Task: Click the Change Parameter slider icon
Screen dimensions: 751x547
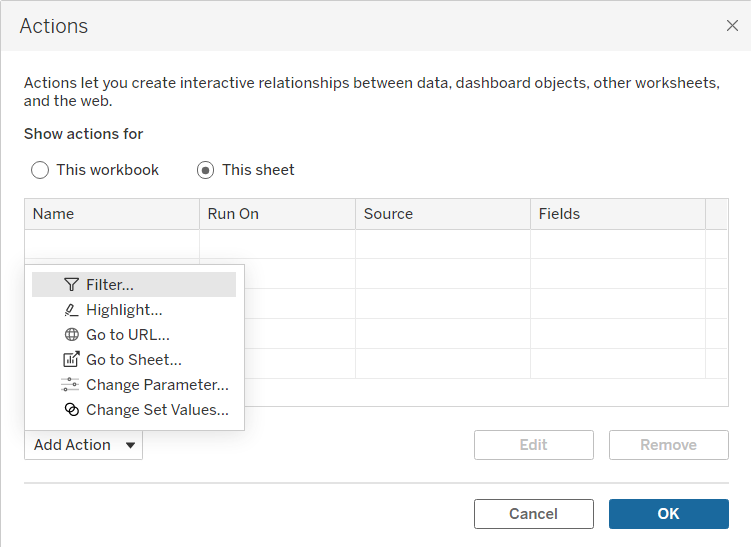Action: pyautogui.click(x=70, y=385)
